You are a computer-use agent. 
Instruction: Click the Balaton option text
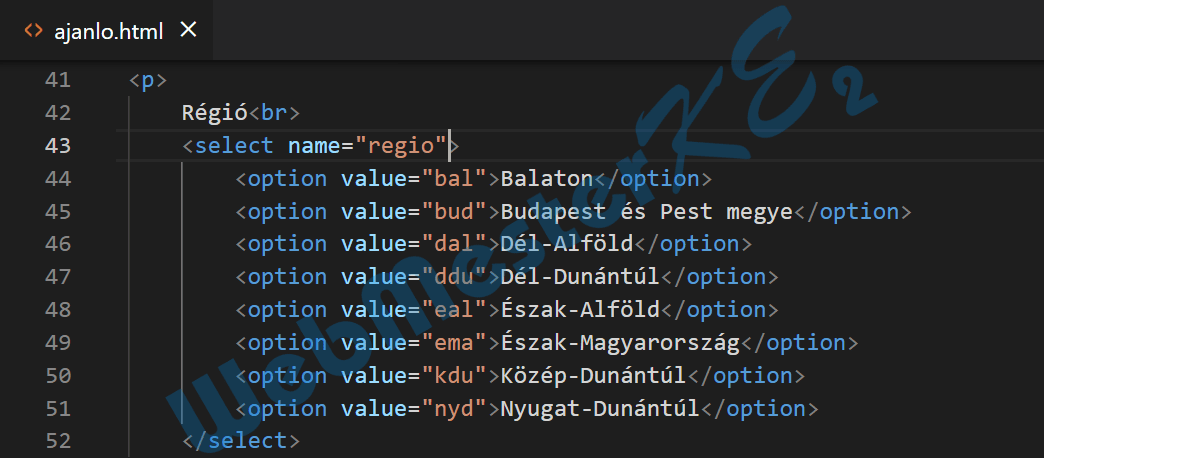click(547, 179)
